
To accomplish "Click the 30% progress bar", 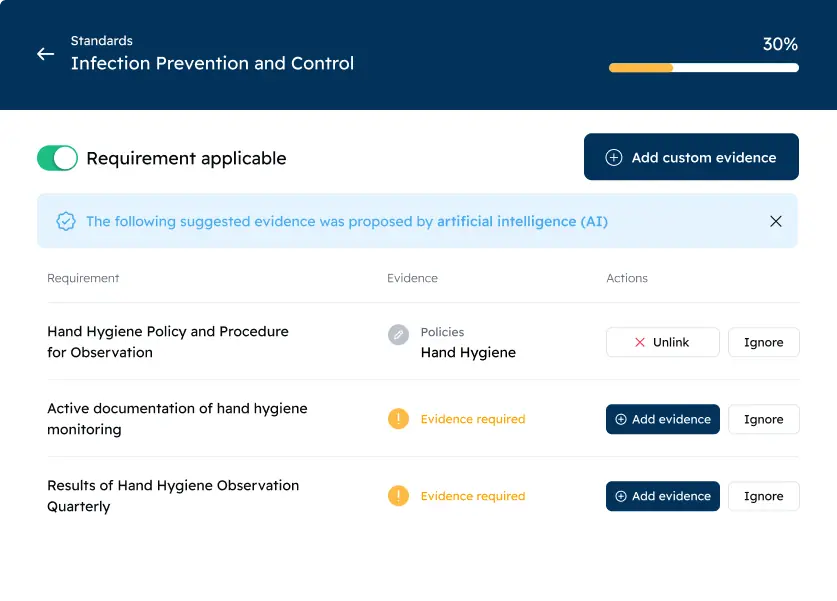I will click(703, 68).
